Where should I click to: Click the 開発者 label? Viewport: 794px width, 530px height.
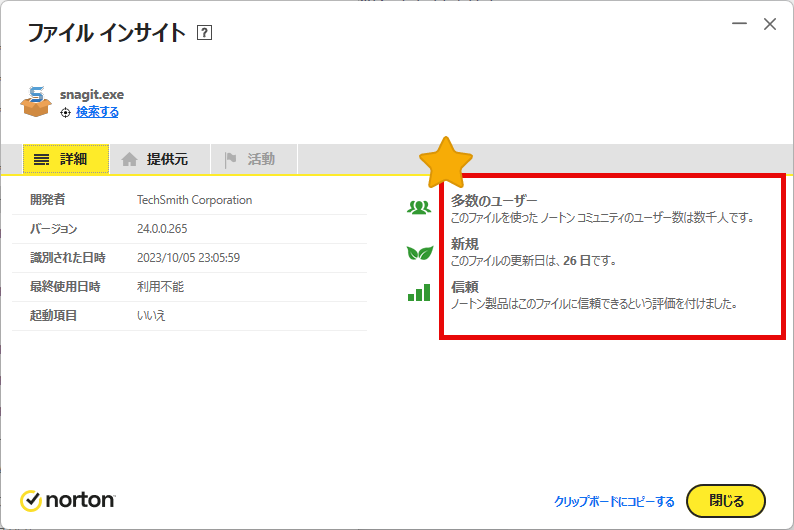[x=48, y=199]
